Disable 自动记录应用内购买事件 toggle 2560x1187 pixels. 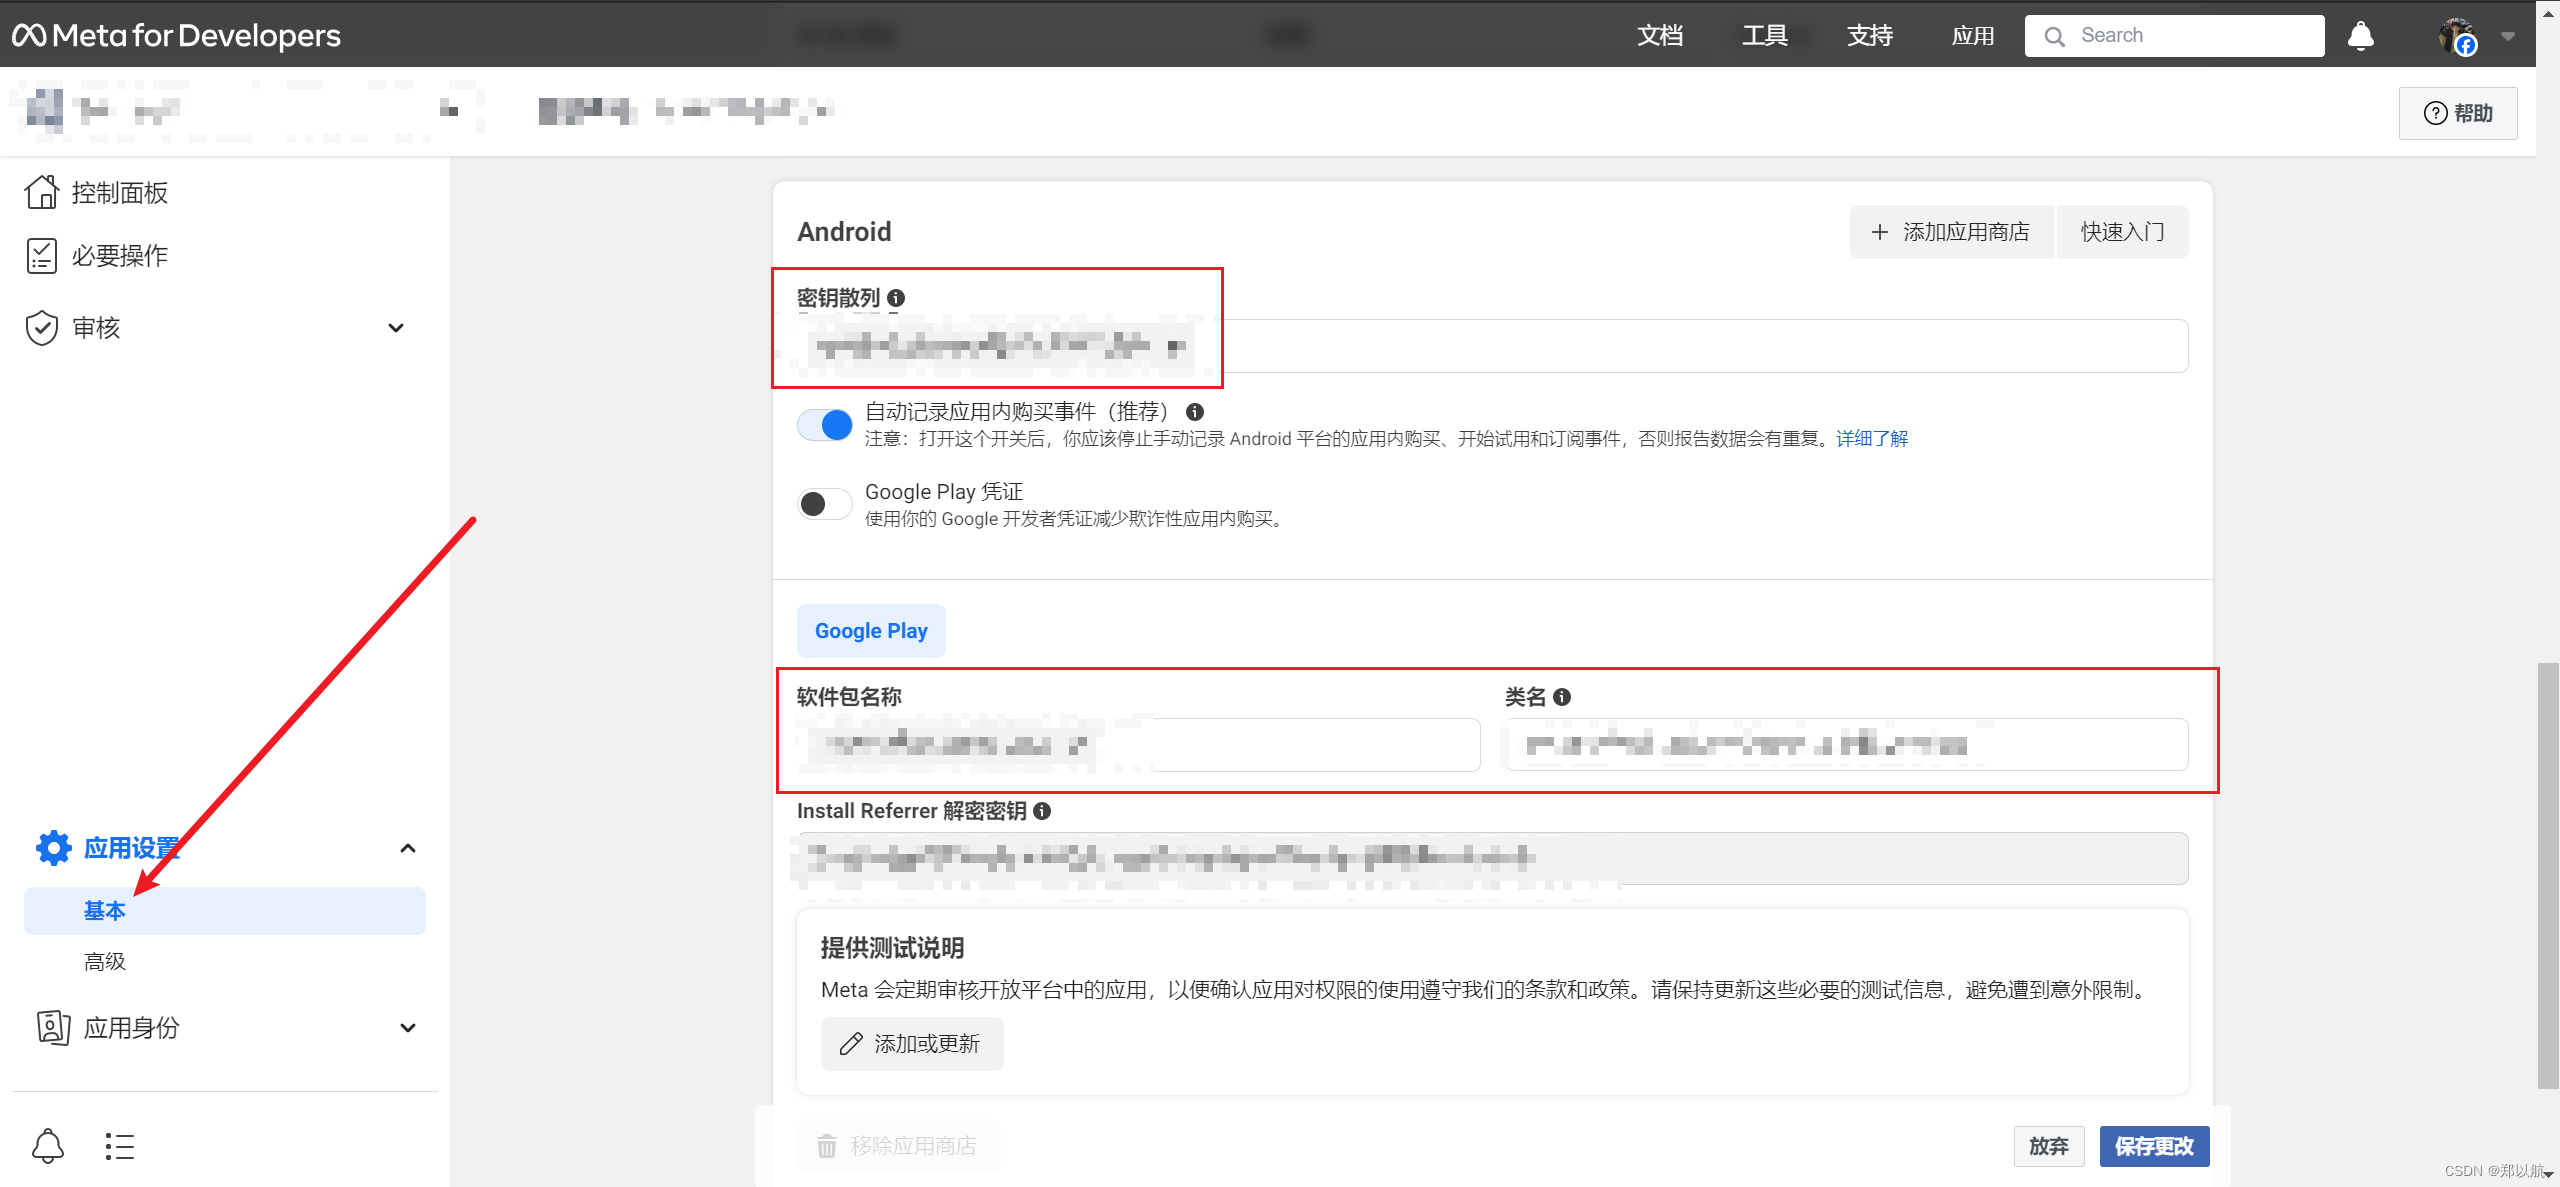824,425
